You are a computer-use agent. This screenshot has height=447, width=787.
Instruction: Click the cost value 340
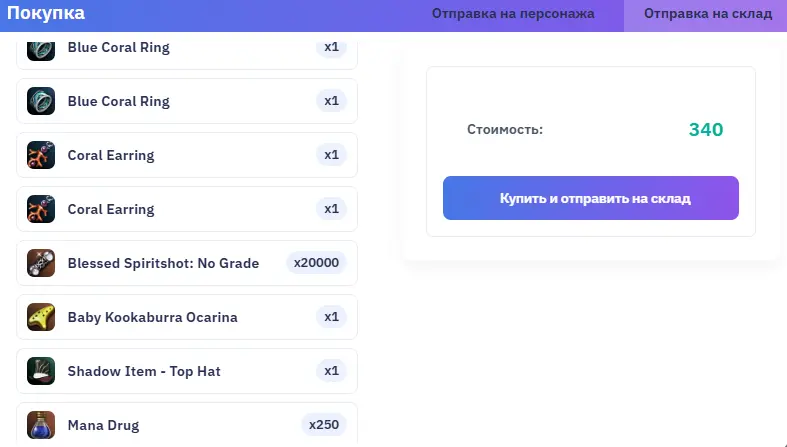pyautogui.click(x=705, y=130)
